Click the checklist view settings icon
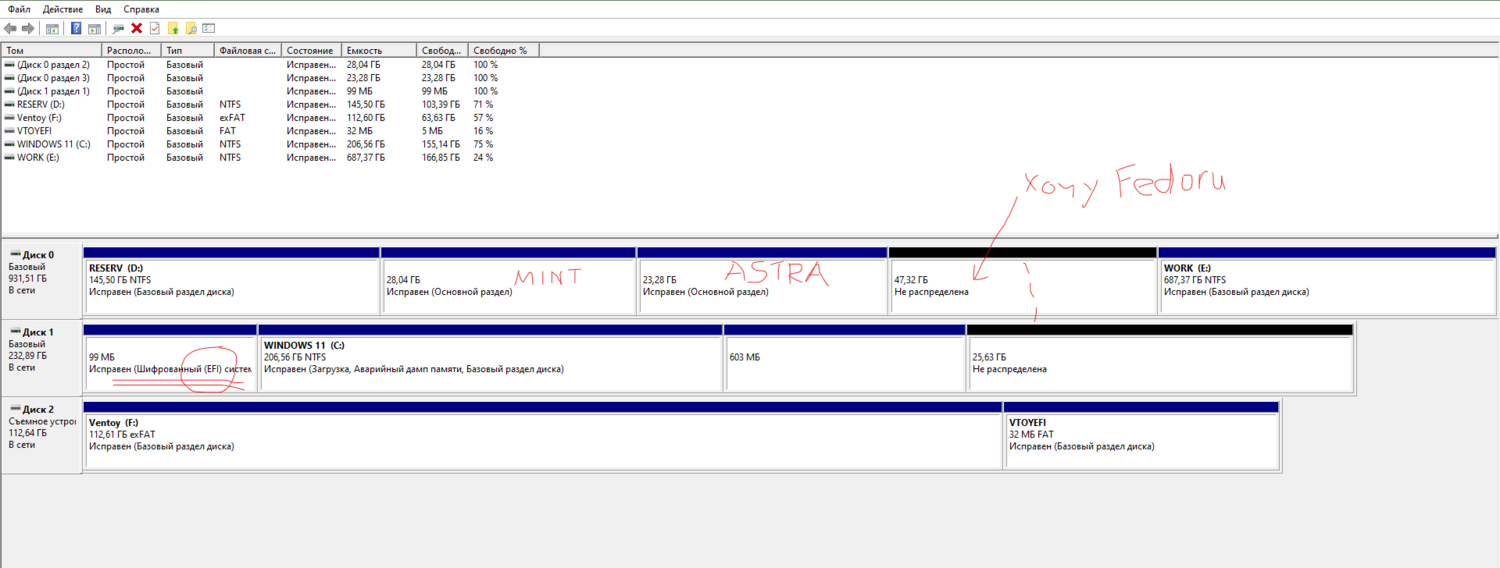 [208, 28]
